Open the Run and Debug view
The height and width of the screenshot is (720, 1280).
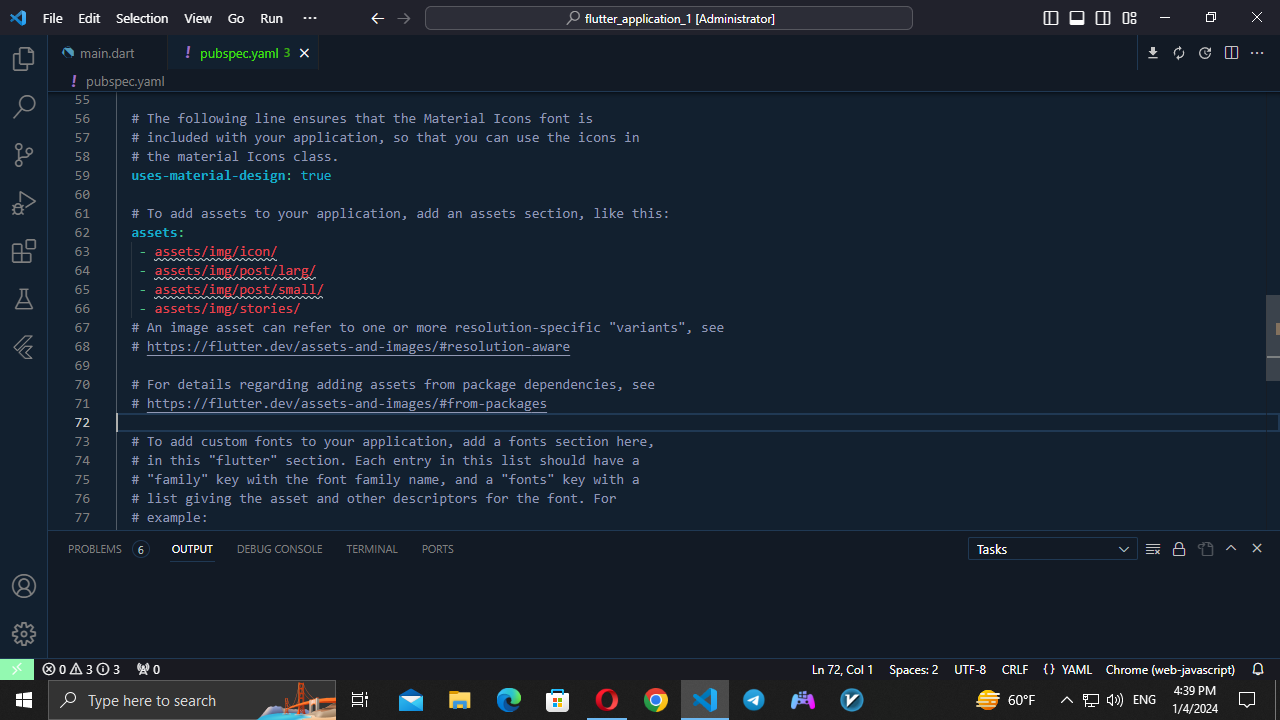[24, 203]
